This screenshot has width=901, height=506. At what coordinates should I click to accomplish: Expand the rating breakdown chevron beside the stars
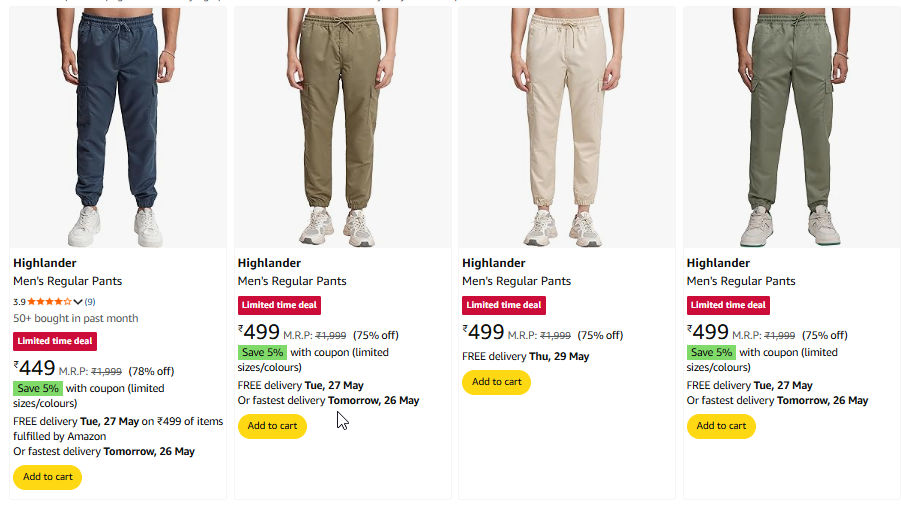(77, 301)
